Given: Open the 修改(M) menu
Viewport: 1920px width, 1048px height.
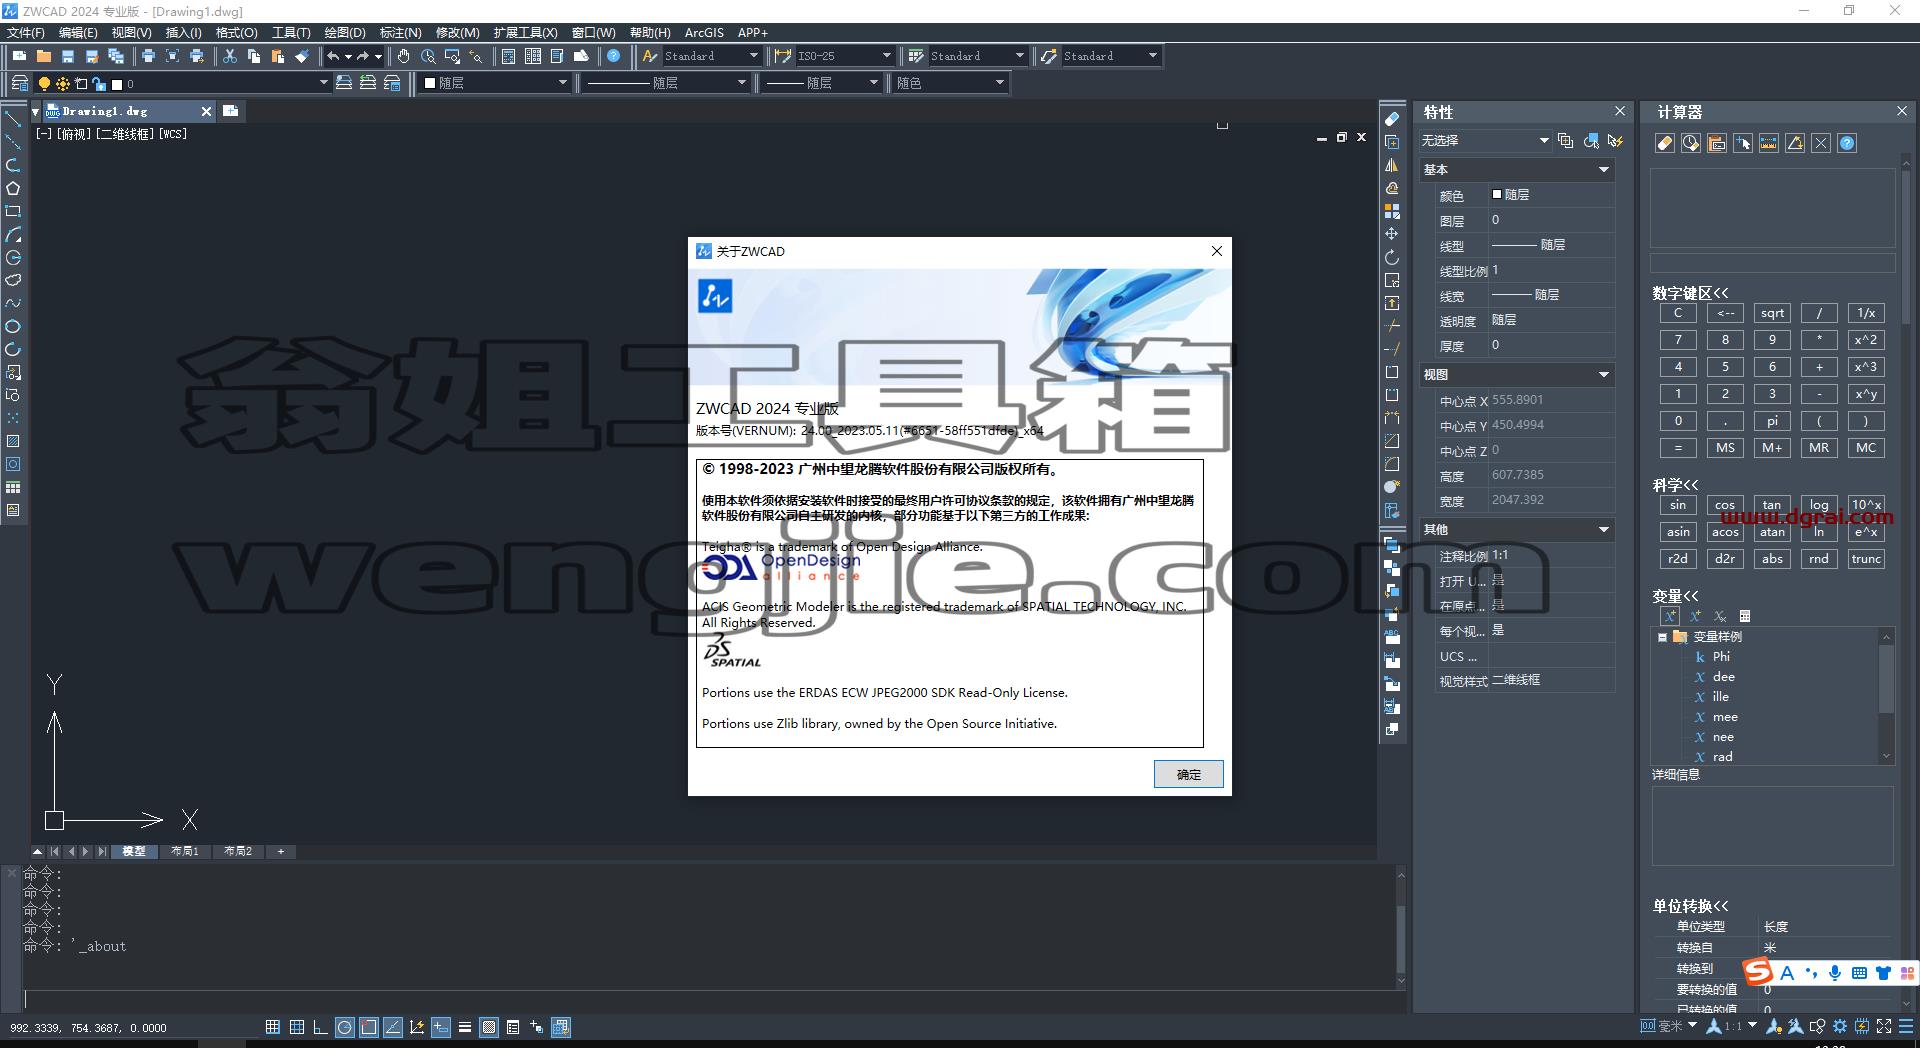Looking at the screenshot, I should coord(457,32).
